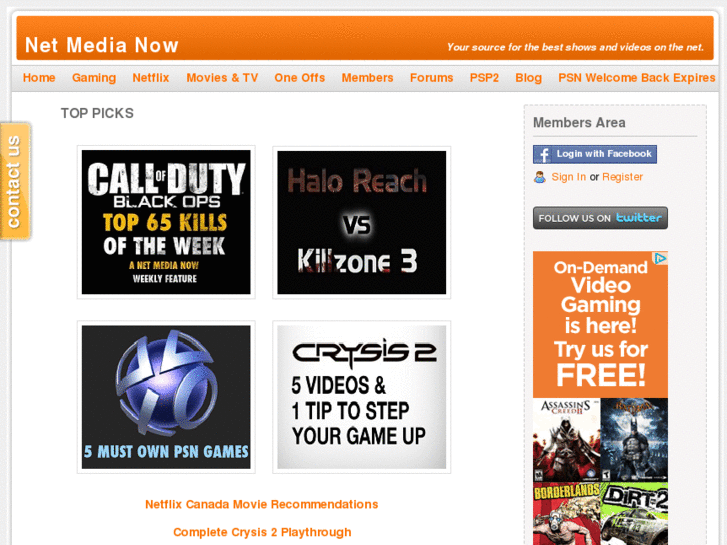Open the Home menu item
This screenshot has height=545, width=727.
pos(39,78)
